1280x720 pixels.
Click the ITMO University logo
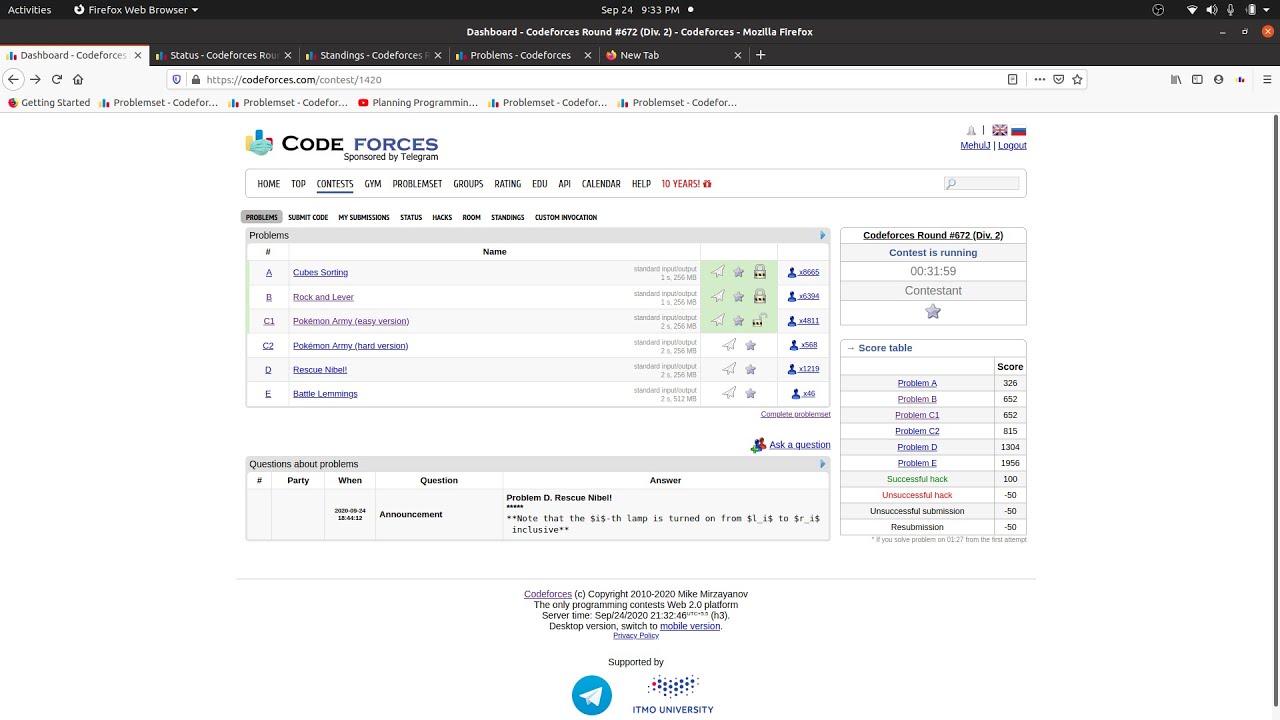673,695
